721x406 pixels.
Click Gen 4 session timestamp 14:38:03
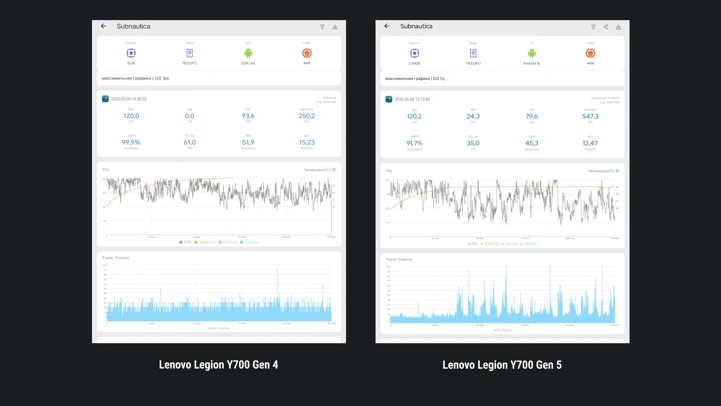[x=129, y=99]
